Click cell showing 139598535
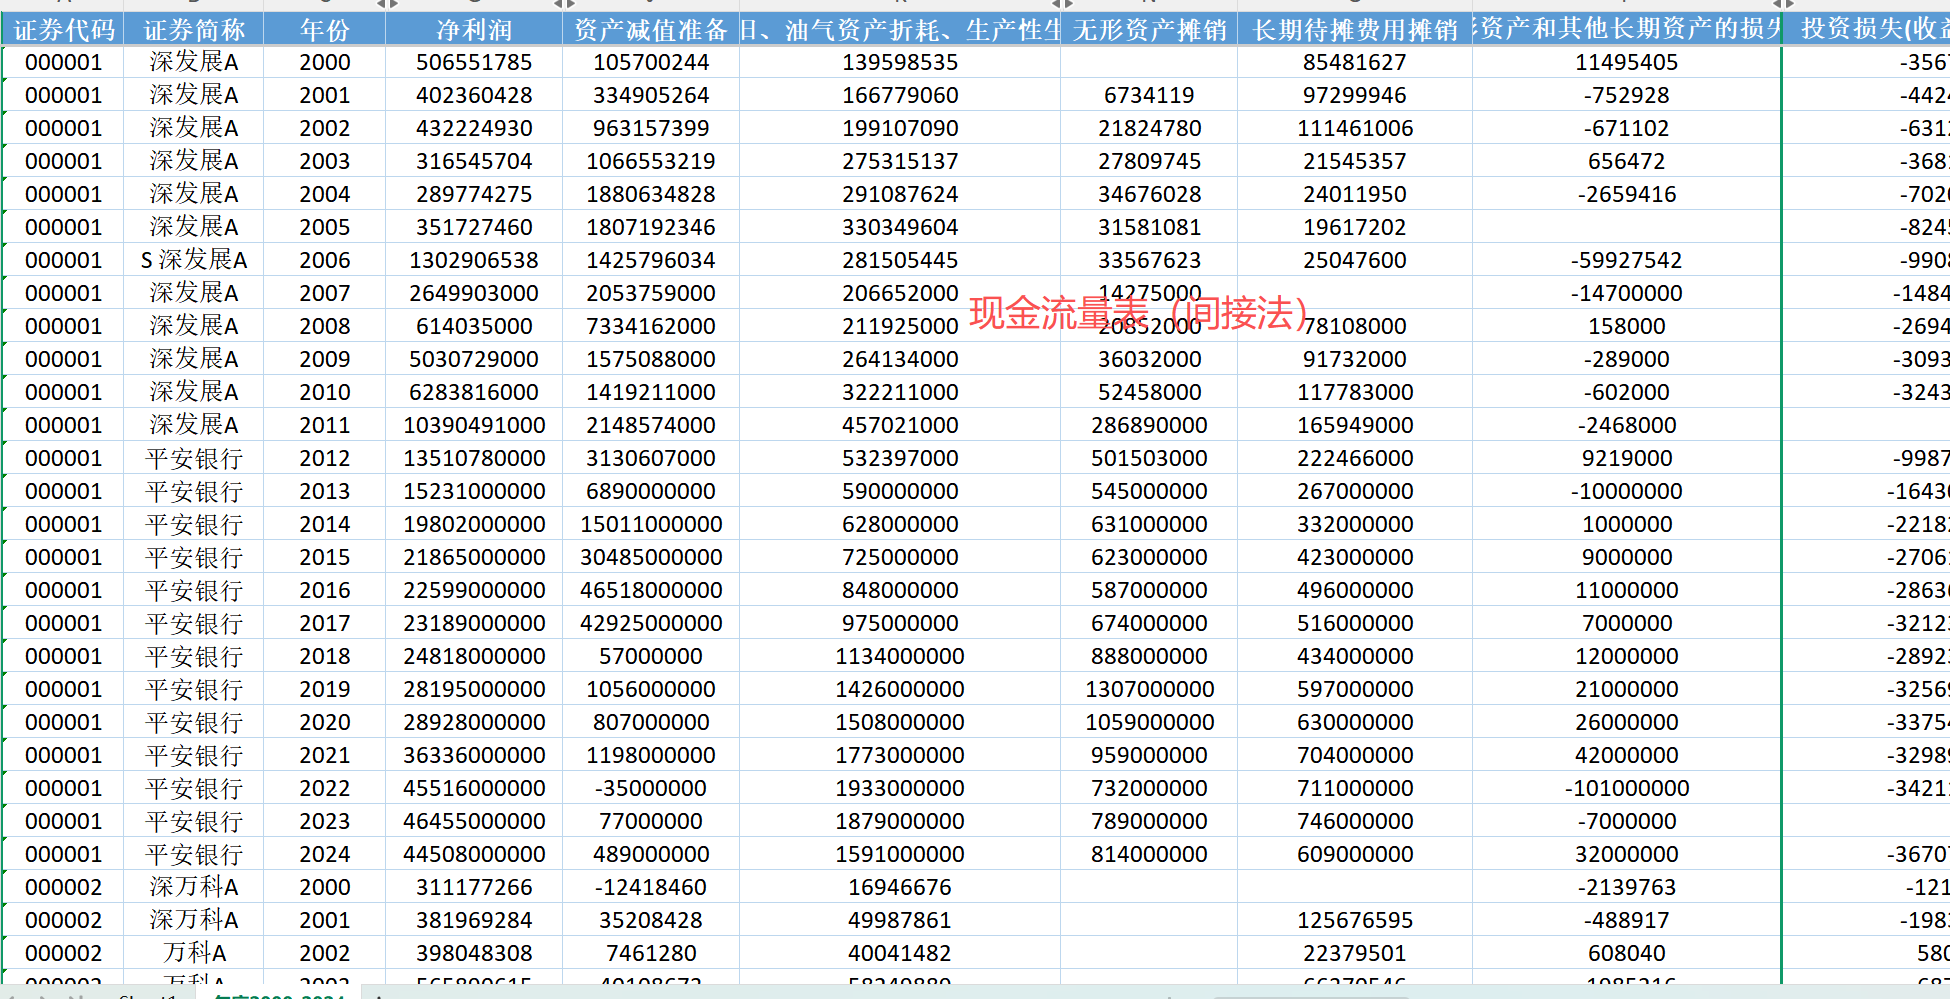1950x999 pixels. pyautogui.click(x=900, y=62)
